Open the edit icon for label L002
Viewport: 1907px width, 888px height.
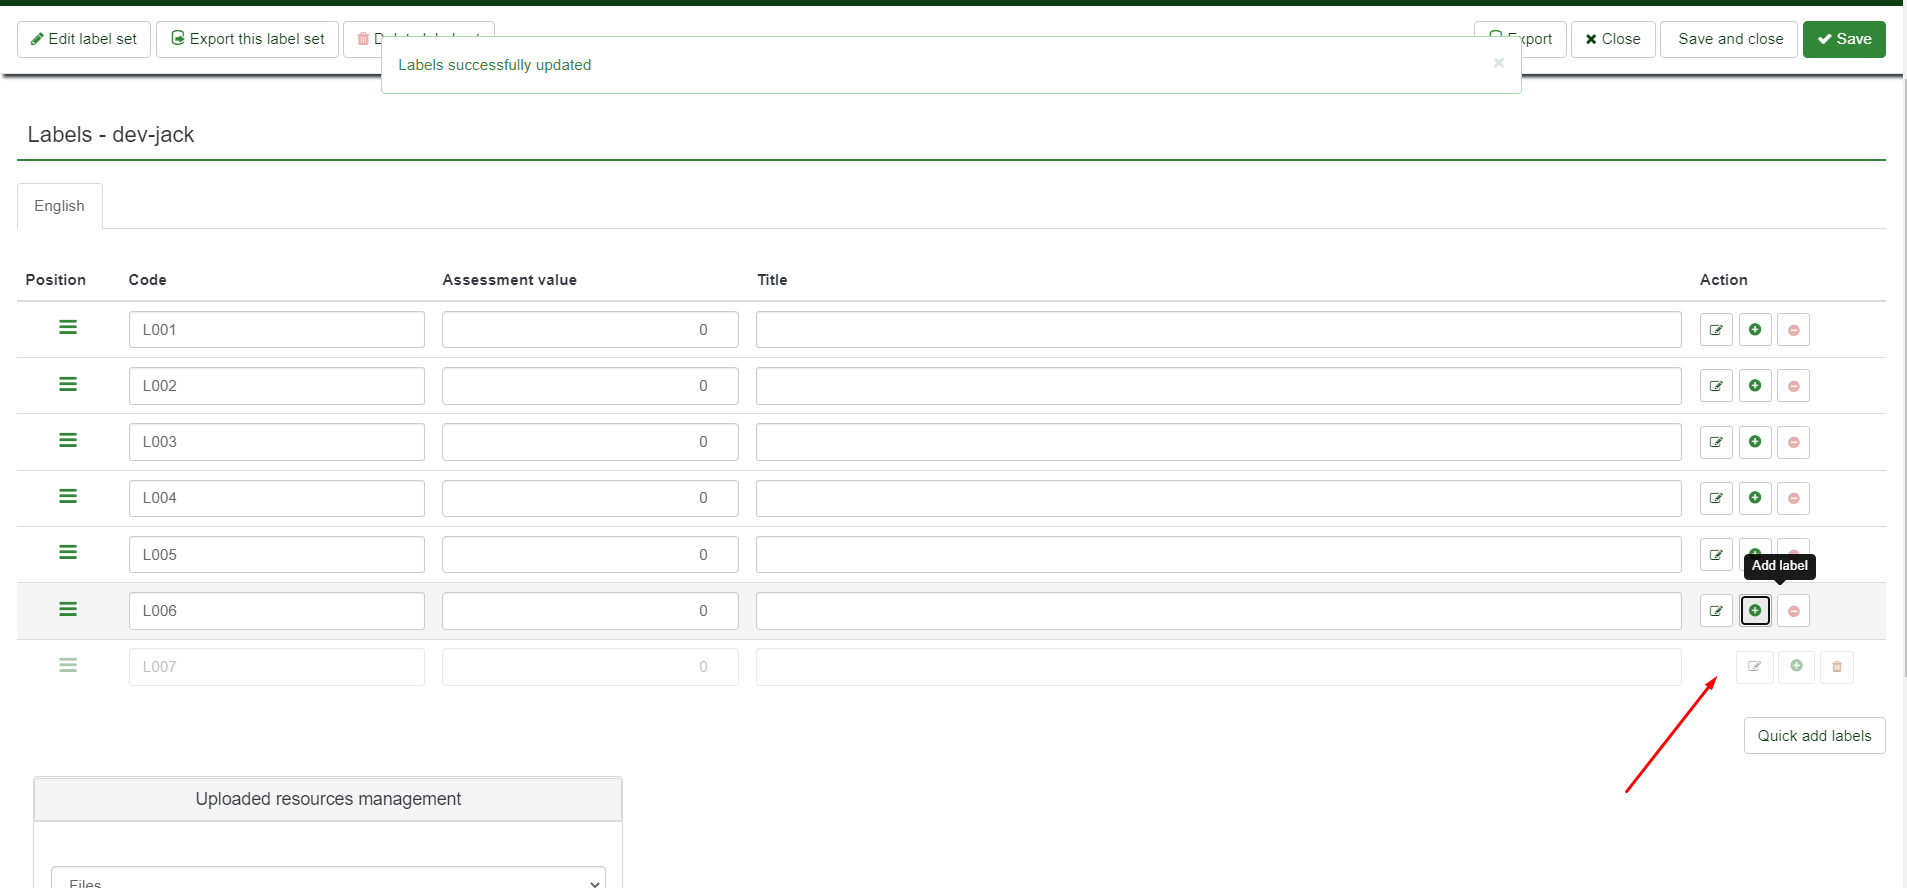tap(1716, 386)
